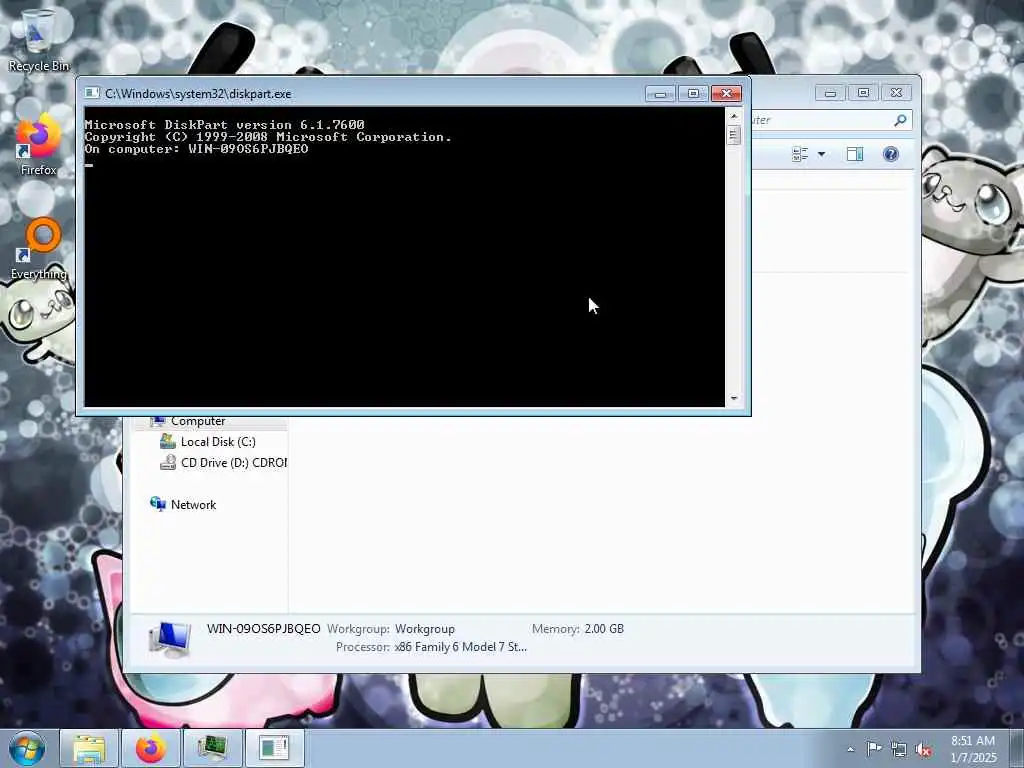
Task: Open Explorer help question mark icon
Action: coord(891,154)
